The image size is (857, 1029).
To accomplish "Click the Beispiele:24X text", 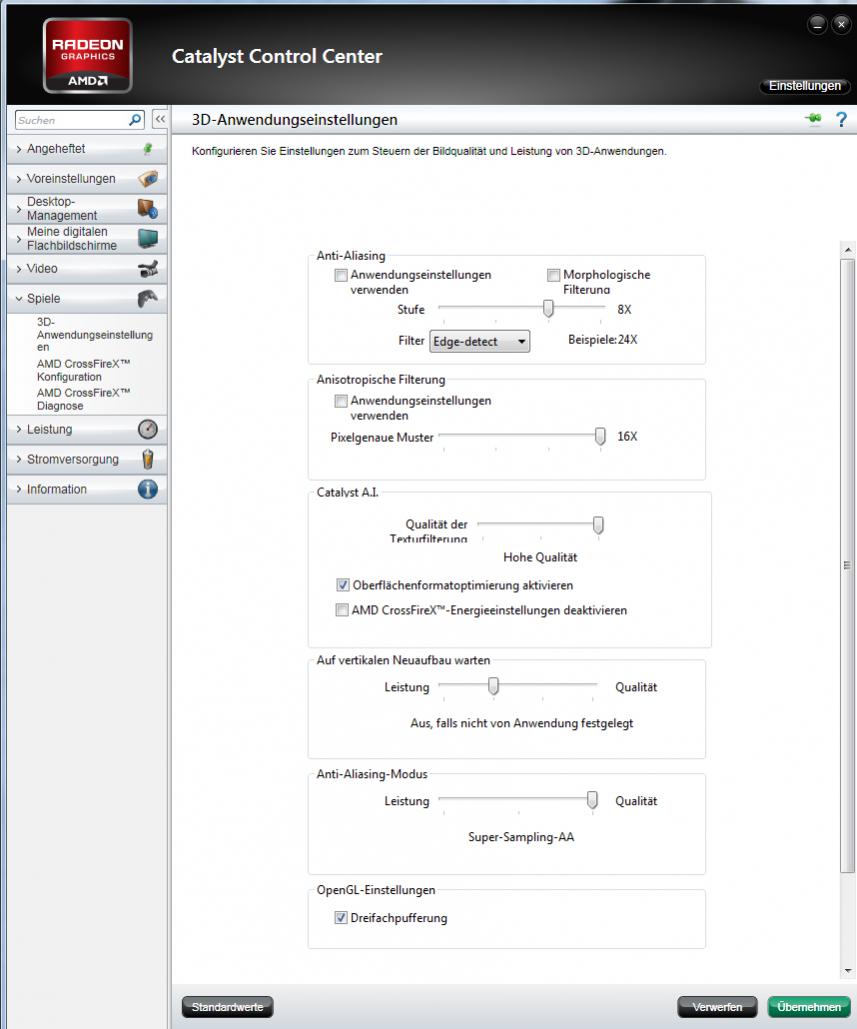I will pos(602,340).
